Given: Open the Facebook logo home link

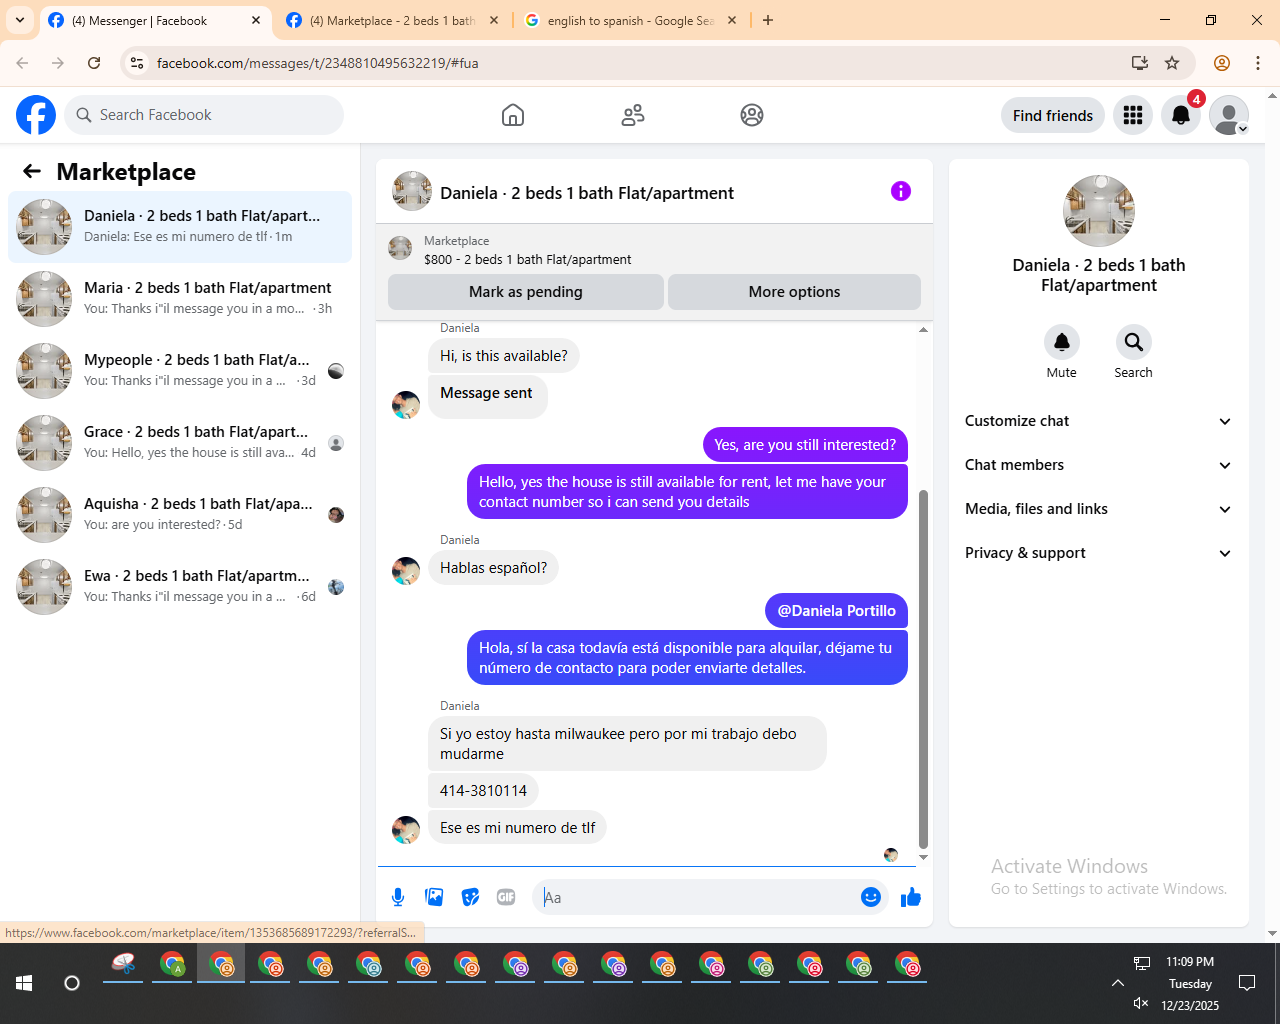Looking at the screenshot, I should point(36,115).
